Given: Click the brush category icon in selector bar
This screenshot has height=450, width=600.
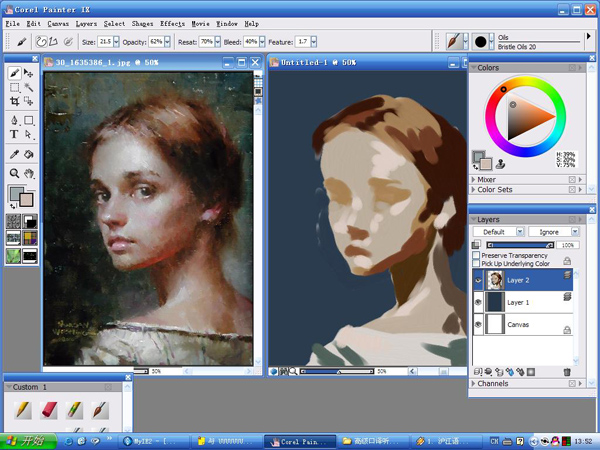Looking at the screenshot, I should 455,41.
